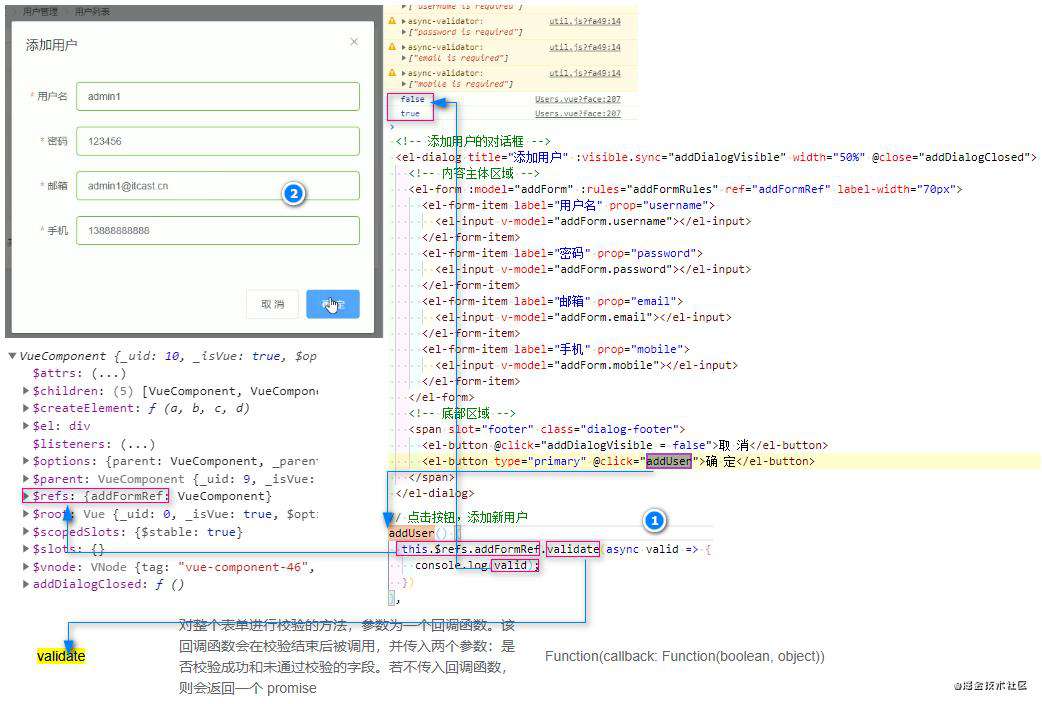Screen dimensions: 1042x704
Task: Click the 底部区域 comment line
Action: pos(462,413)
